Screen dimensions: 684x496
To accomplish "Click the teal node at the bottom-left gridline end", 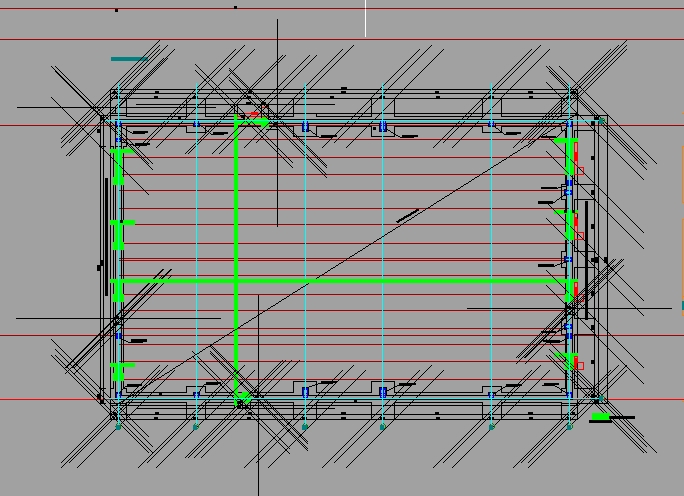I will click(118, 427).
